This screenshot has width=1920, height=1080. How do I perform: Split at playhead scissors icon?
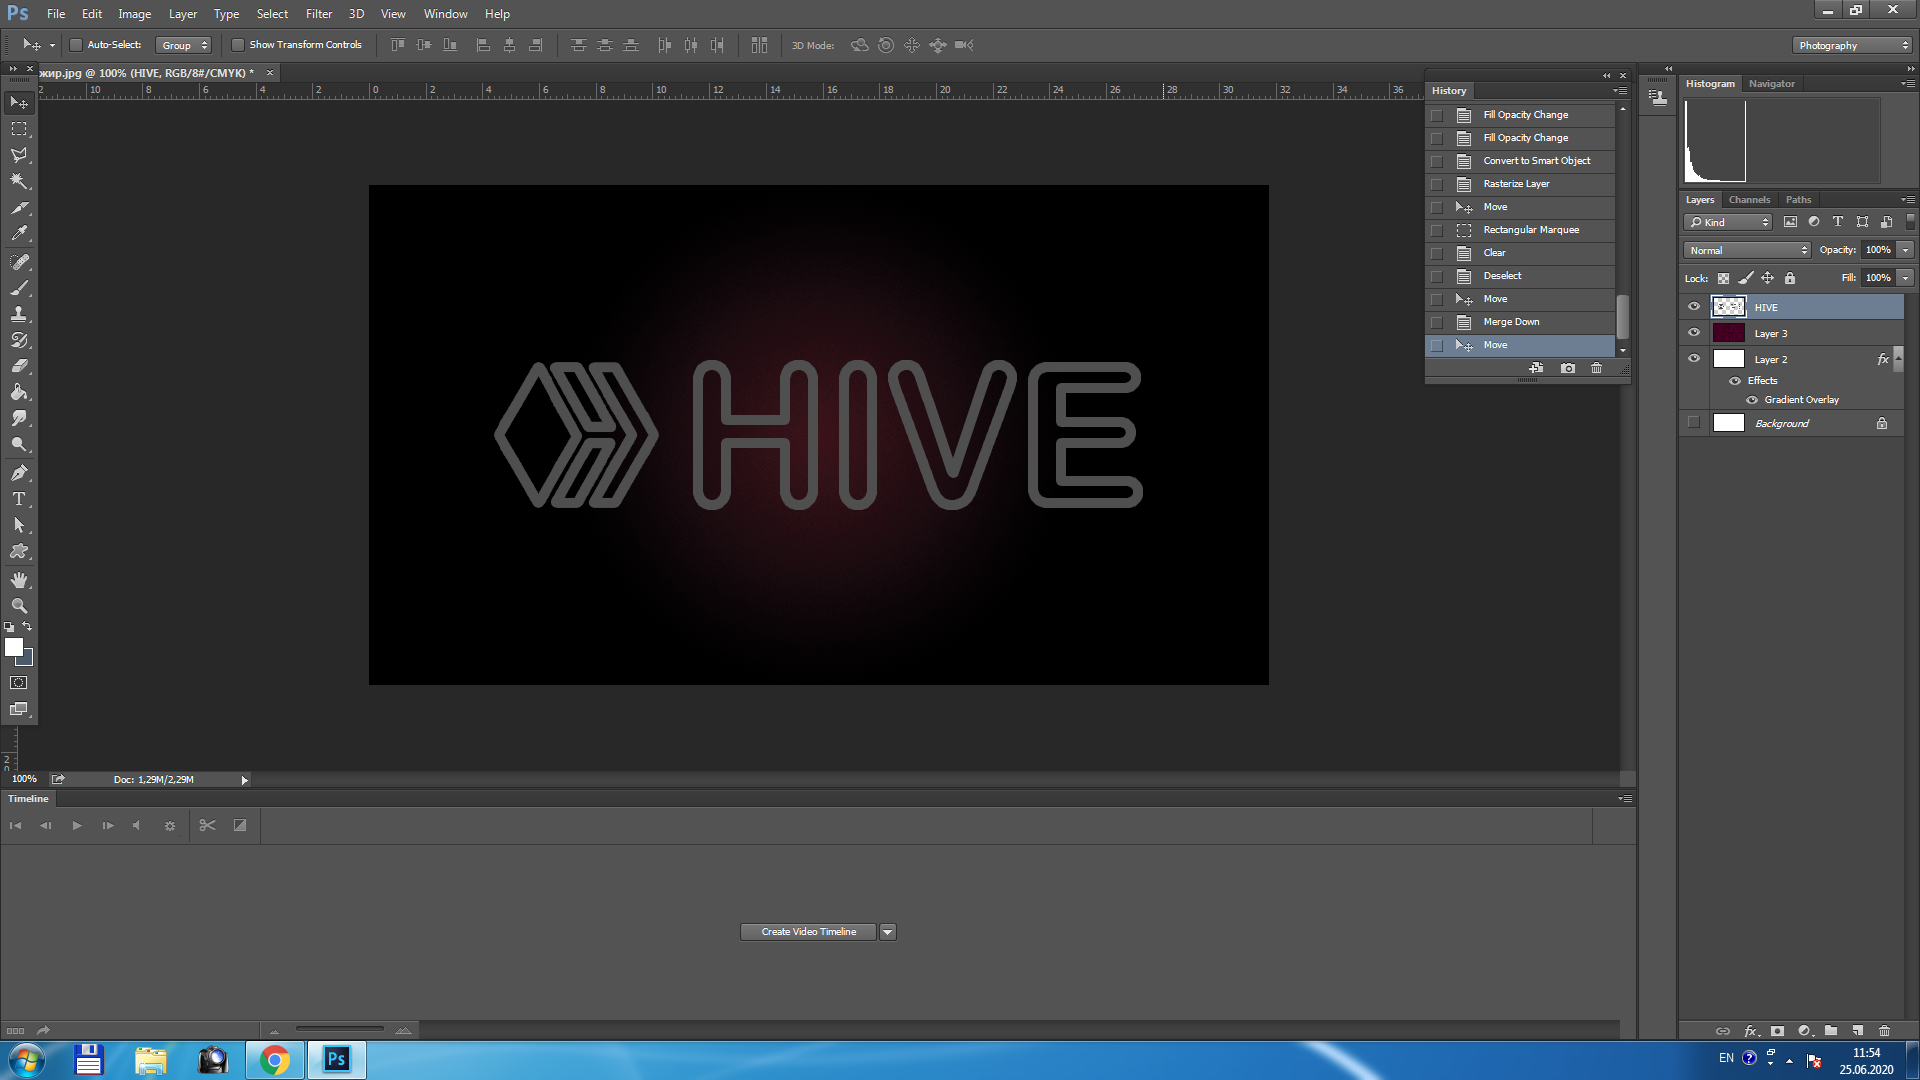tap(207, 826)
